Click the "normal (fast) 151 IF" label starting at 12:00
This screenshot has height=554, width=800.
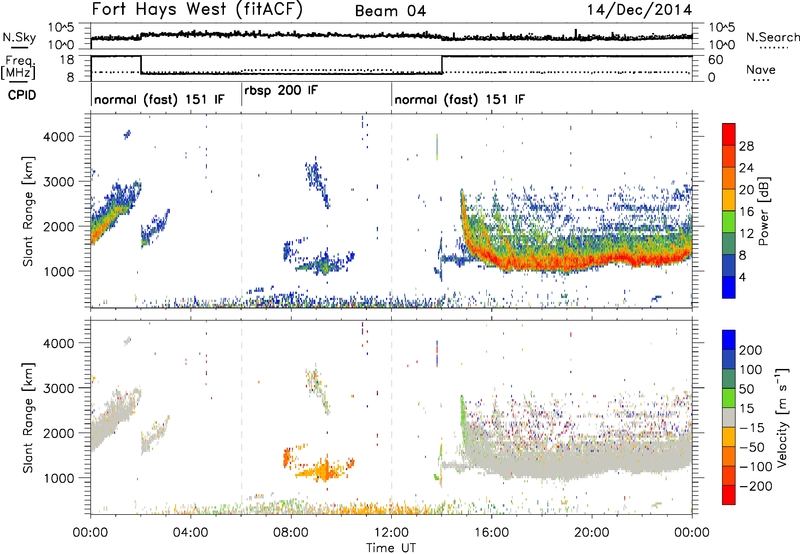point(459,99)
